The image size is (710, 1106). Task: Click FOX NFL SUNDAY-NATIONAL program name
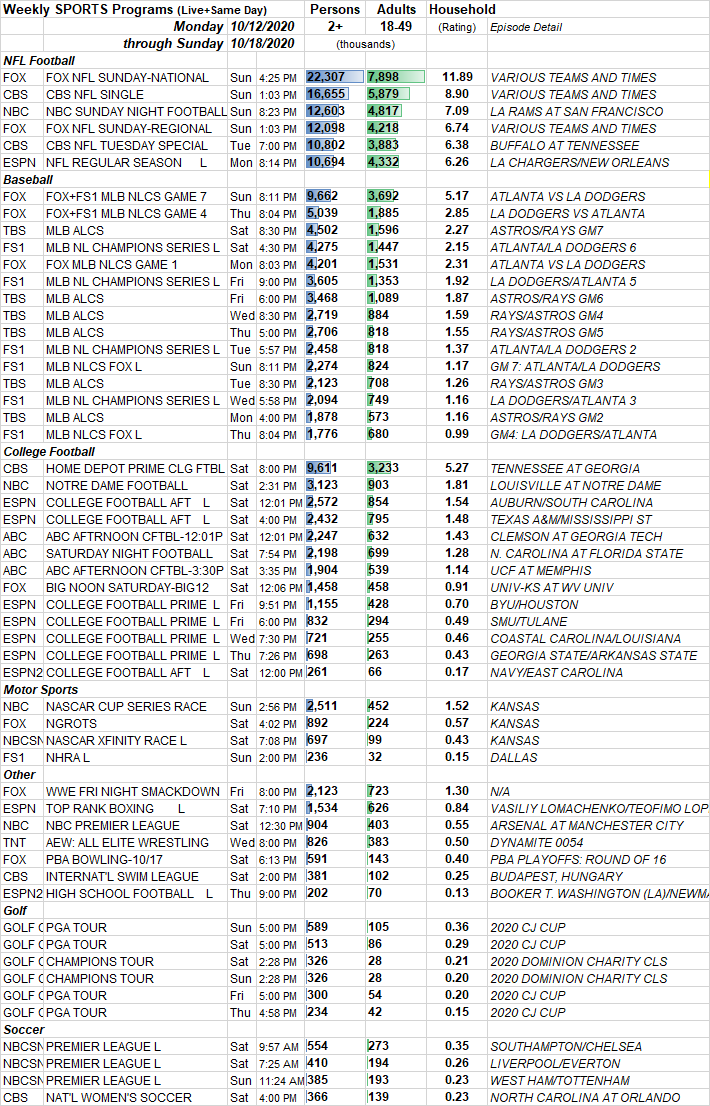coord(128,78)
